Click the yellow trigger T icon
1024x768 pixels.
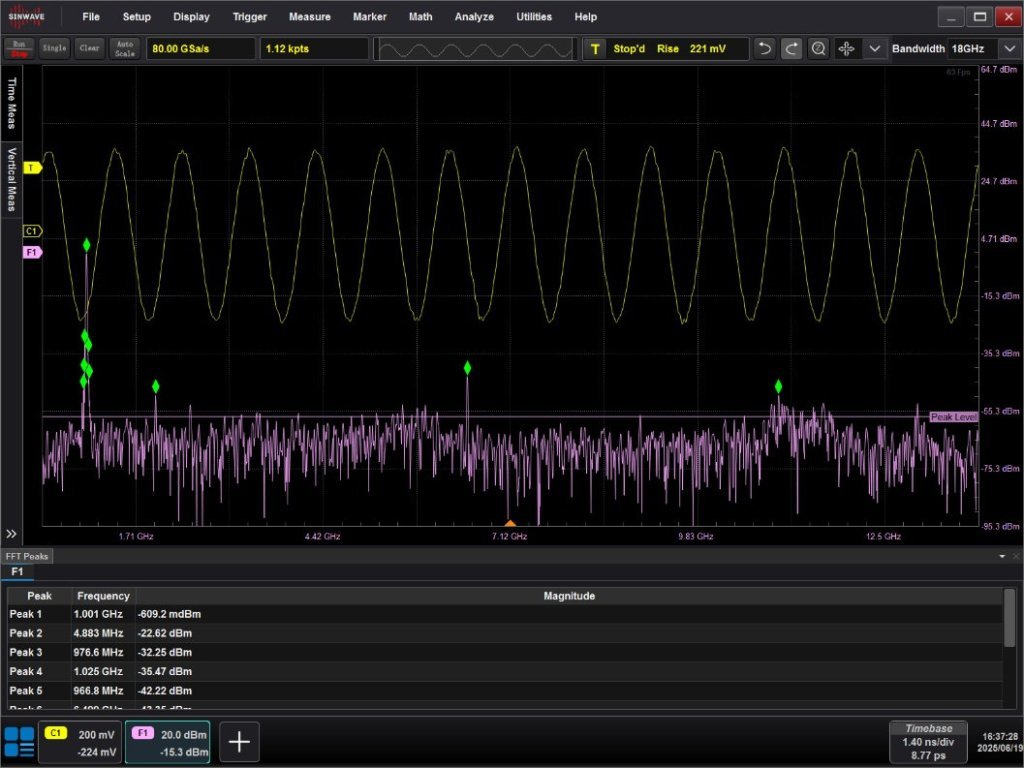596,48
